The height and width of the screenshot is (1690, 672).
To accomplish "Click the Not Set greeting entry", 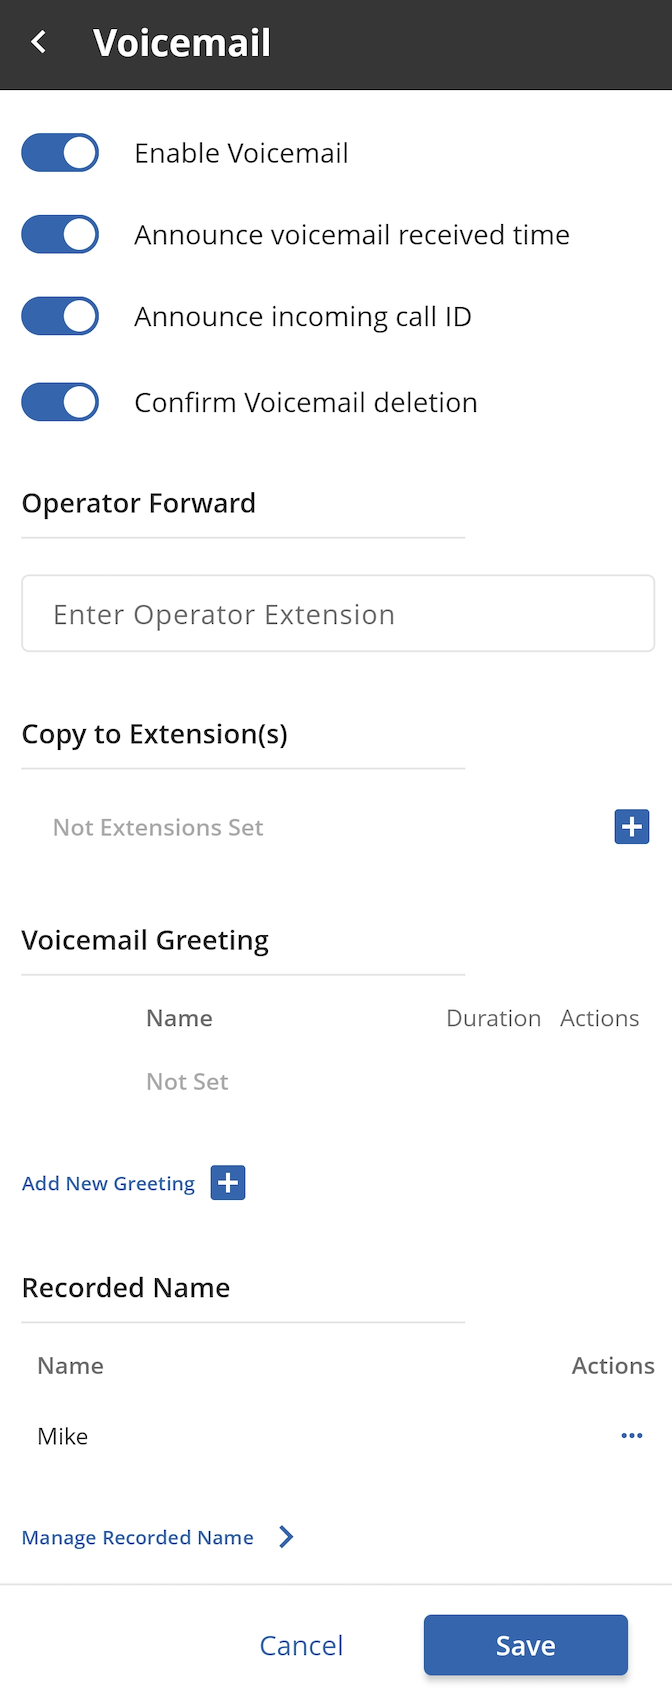I will pos(187,1081).
